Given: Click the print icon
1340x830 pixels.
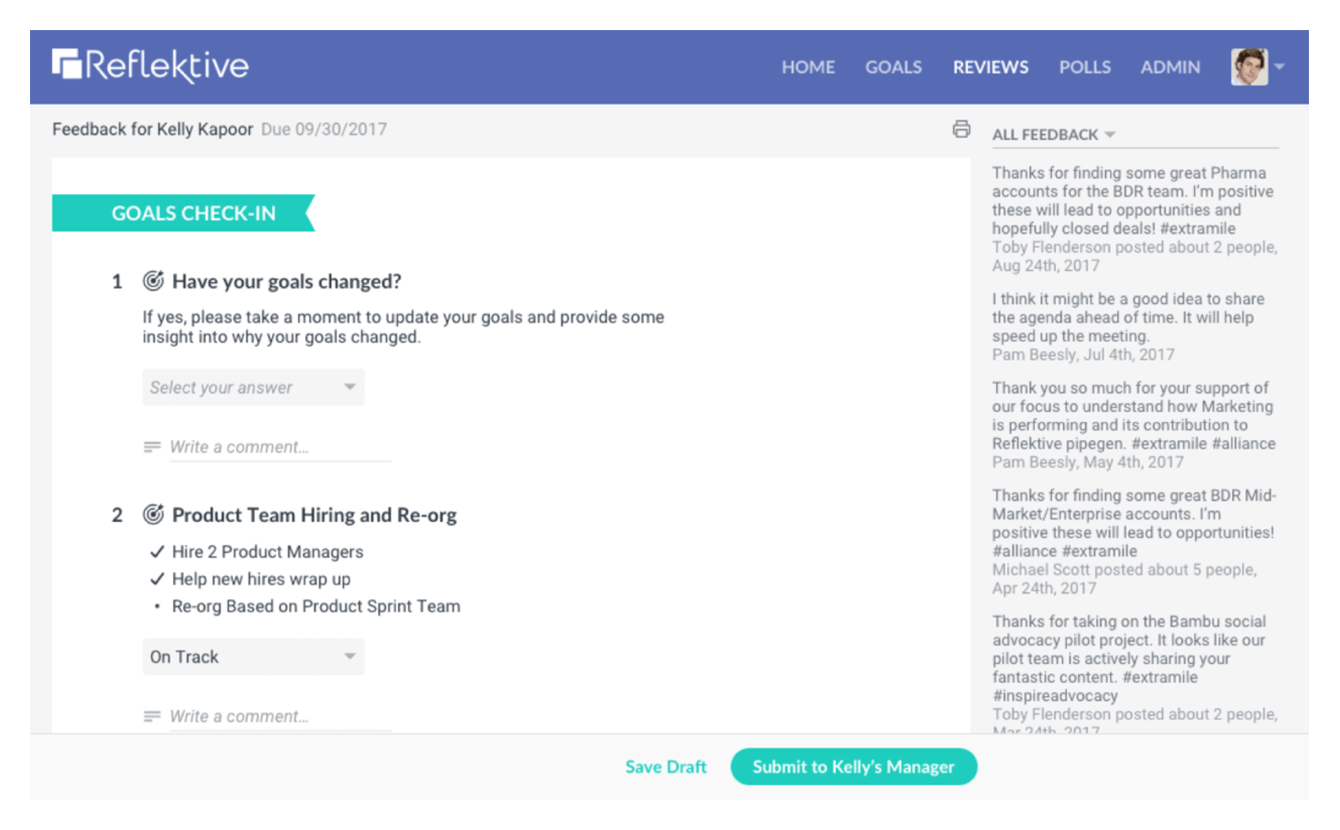Looking at the screenshot, I should (x=961, y=129).
